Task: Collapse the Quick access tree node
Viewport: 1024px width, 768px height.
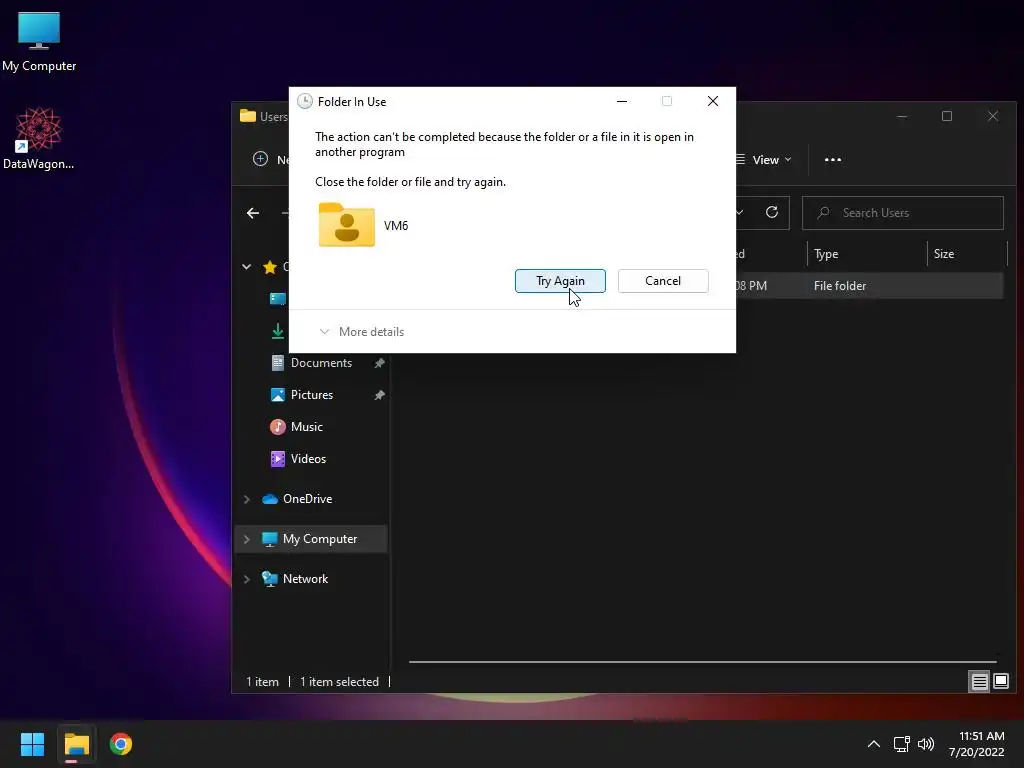Action: point(246,266)
